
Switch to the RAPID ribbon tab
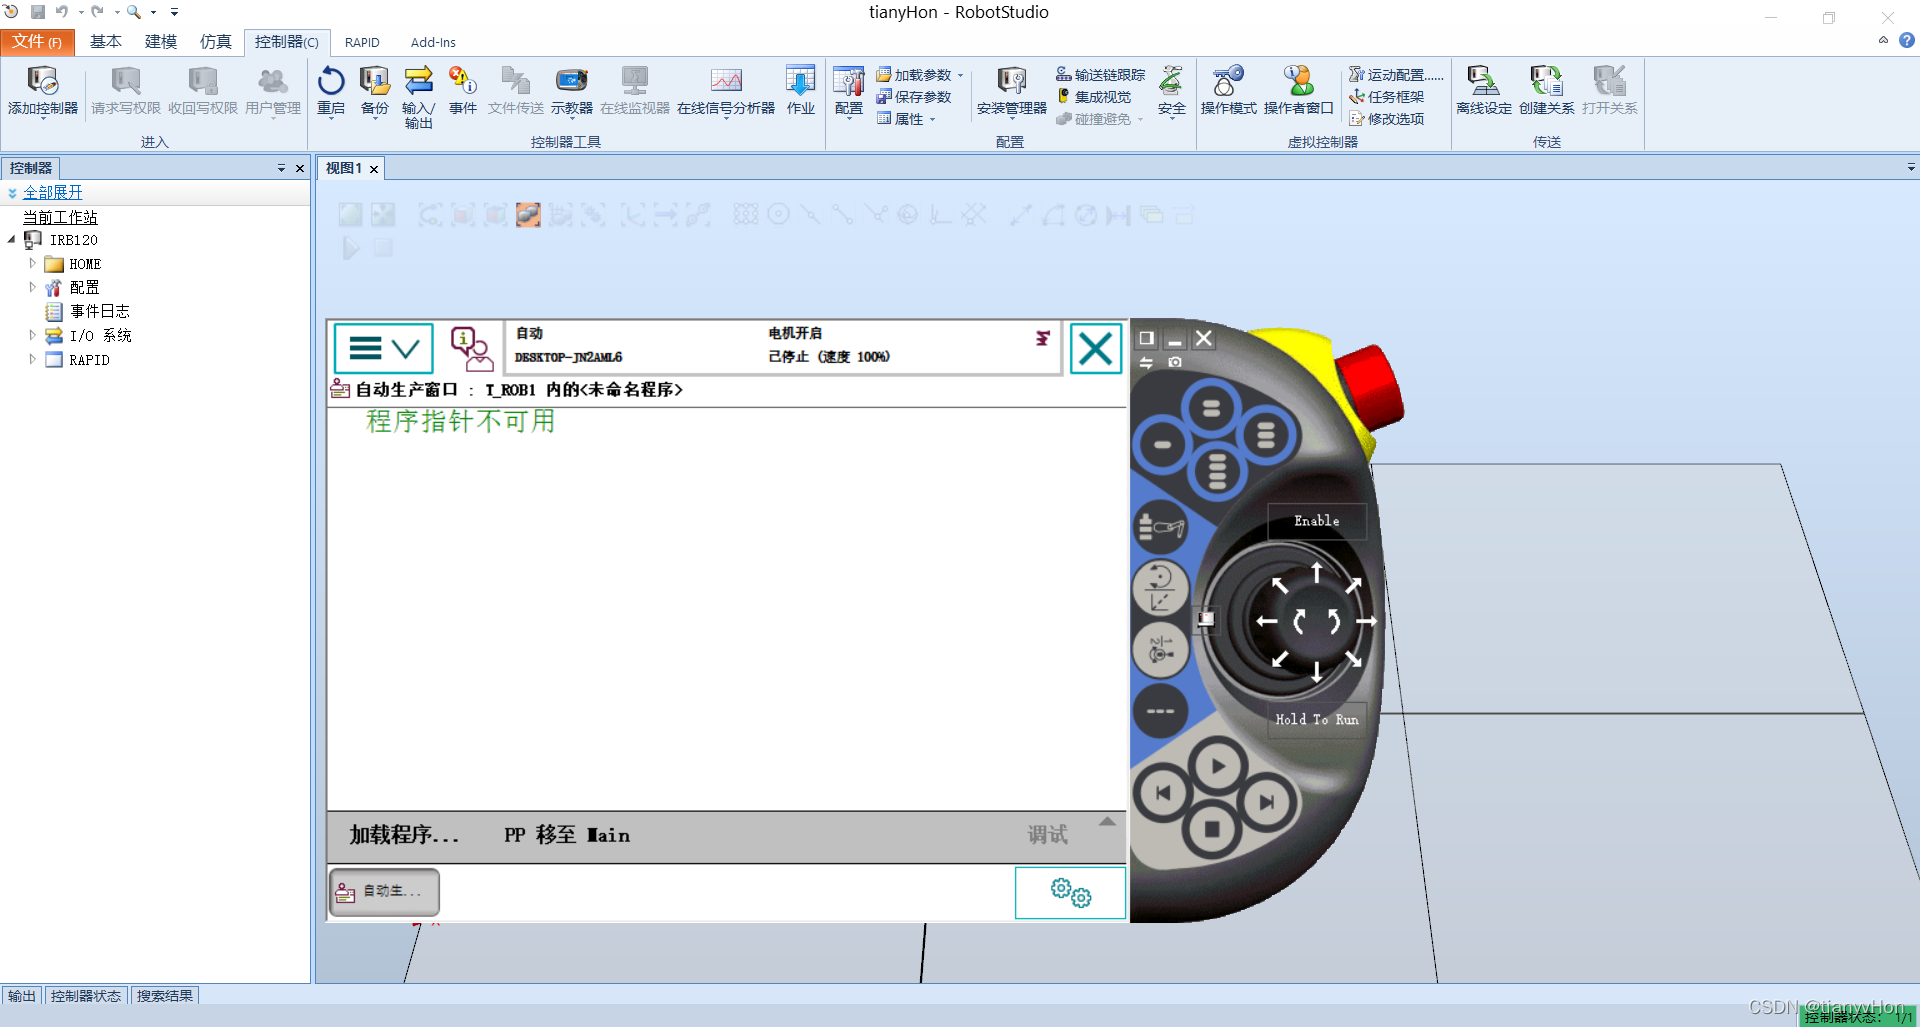pyautogui.click(x=362, y=42)
